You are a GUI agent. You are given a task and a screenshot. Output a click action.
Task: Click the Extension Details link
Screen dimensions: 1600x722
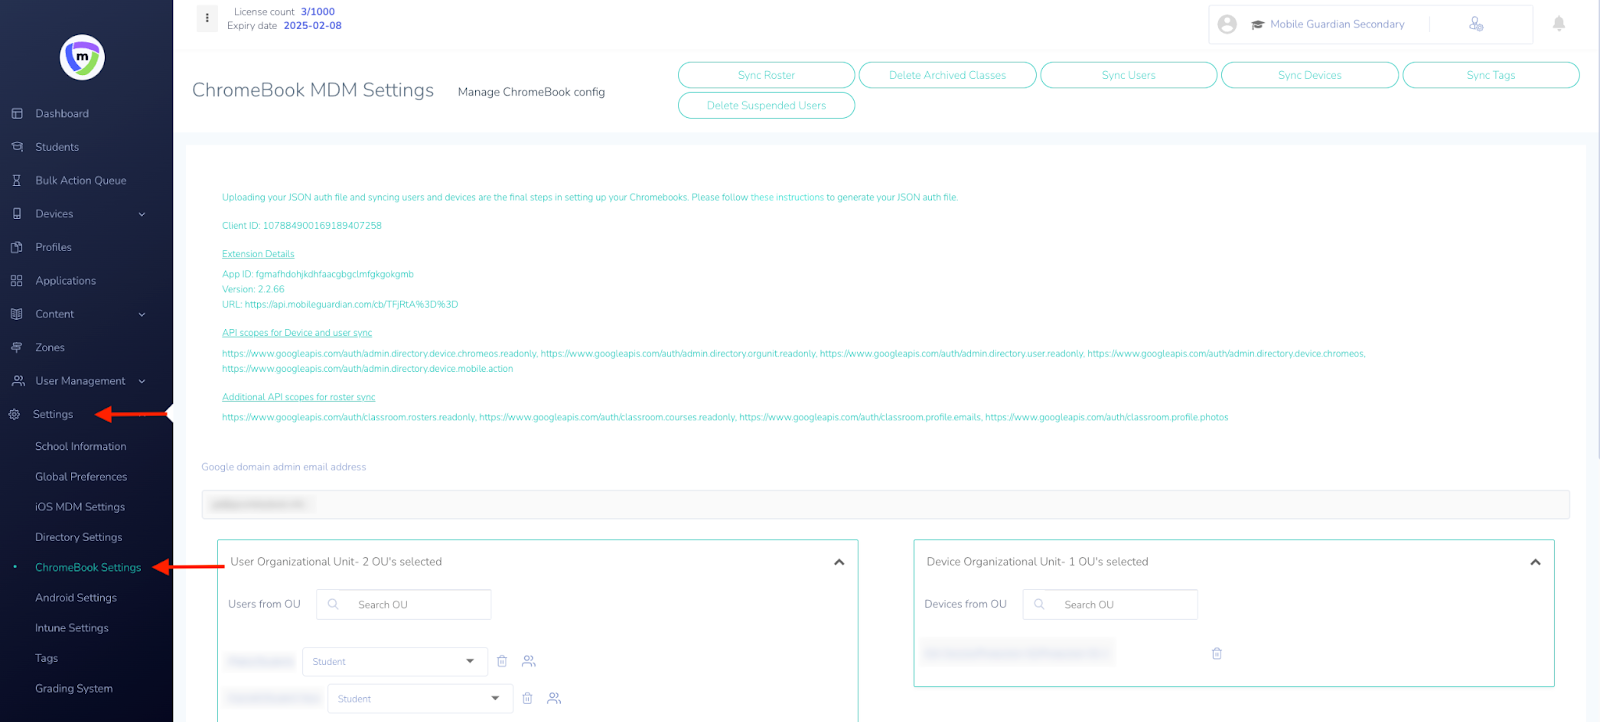[x=258, y=254]
